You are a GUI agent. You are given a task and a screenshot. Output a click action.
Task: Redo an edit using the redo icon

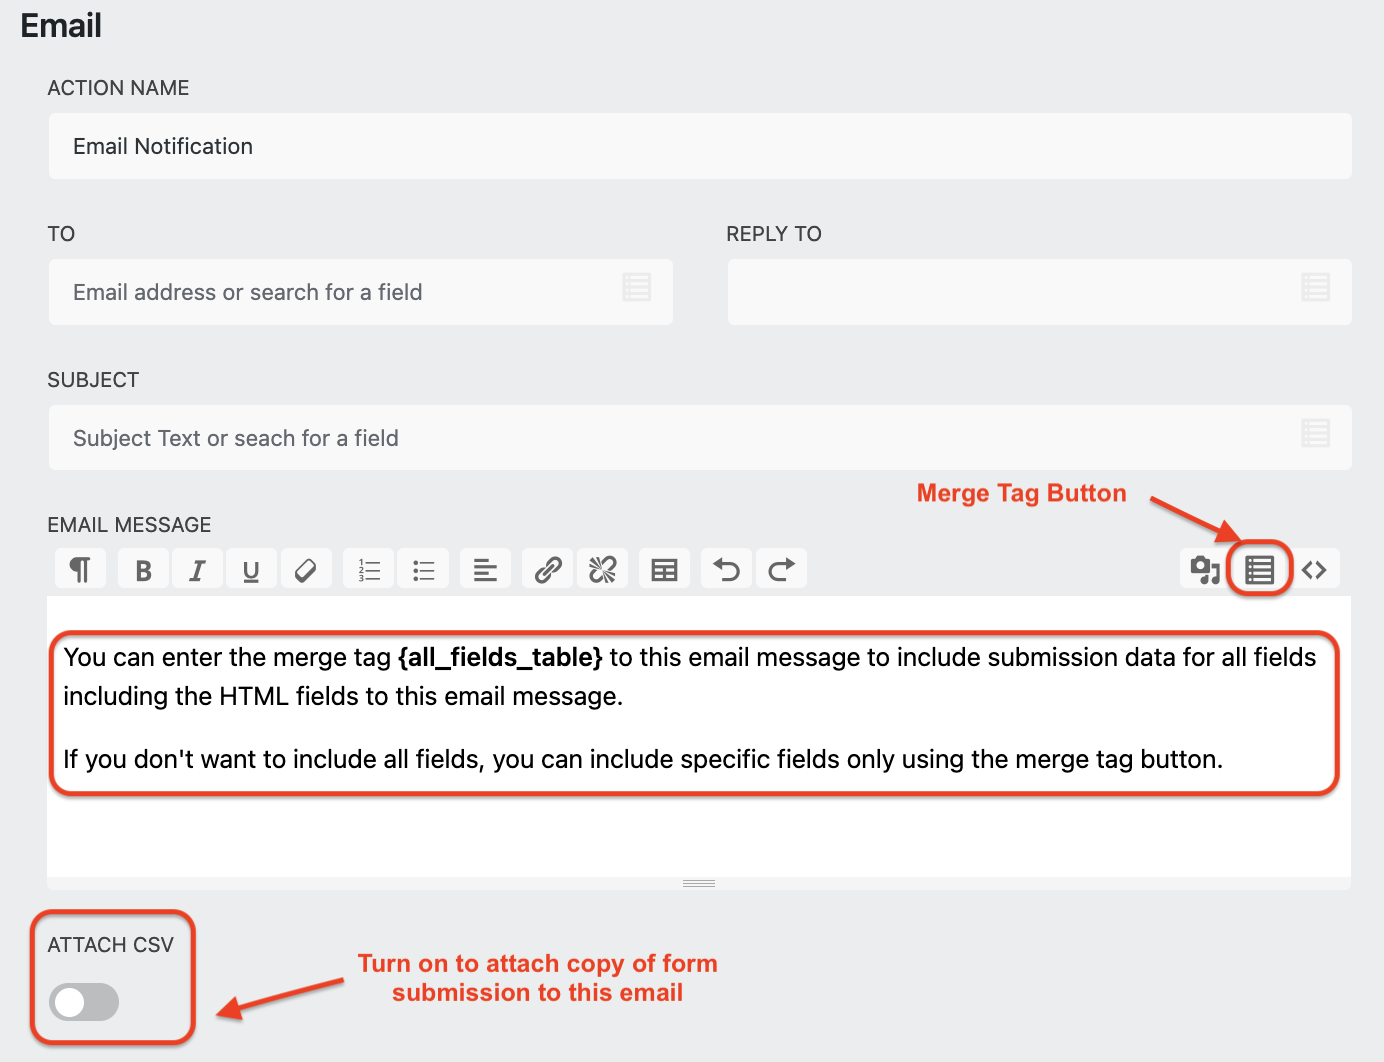click(781, 568)
